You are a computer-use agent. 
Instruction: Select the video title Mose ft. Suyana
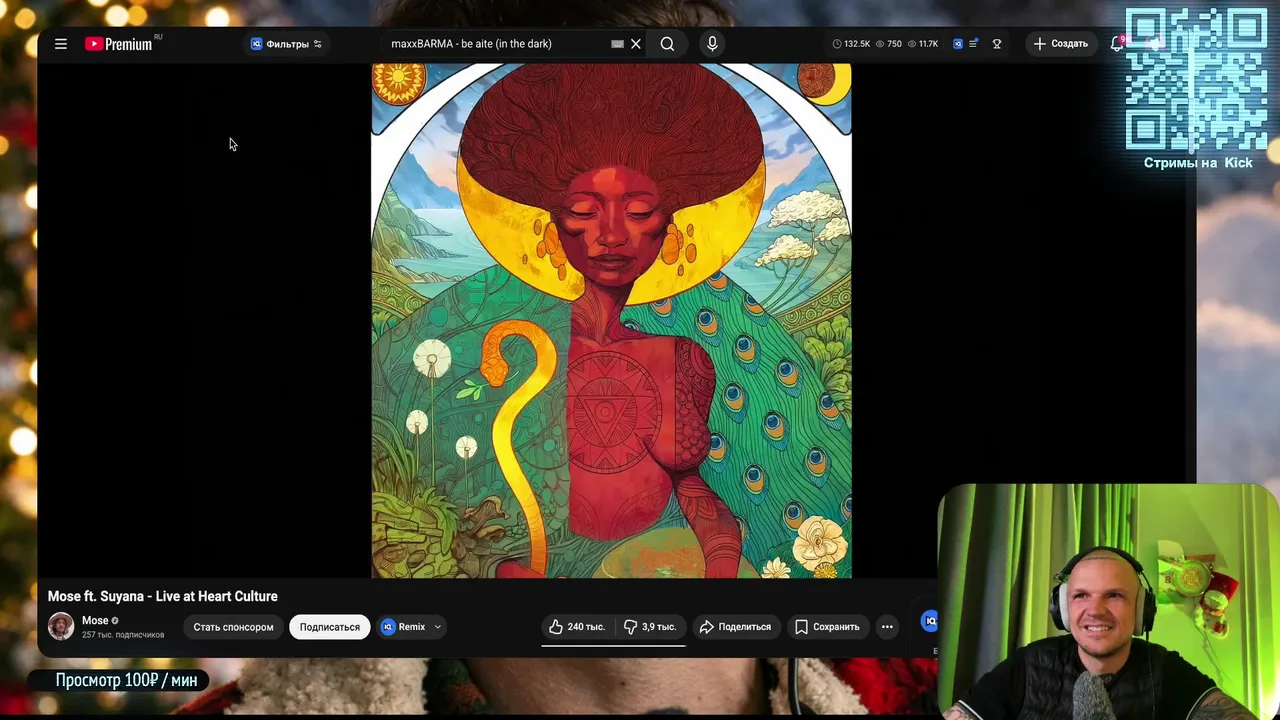pyautogui.click(x=163, y=596)
